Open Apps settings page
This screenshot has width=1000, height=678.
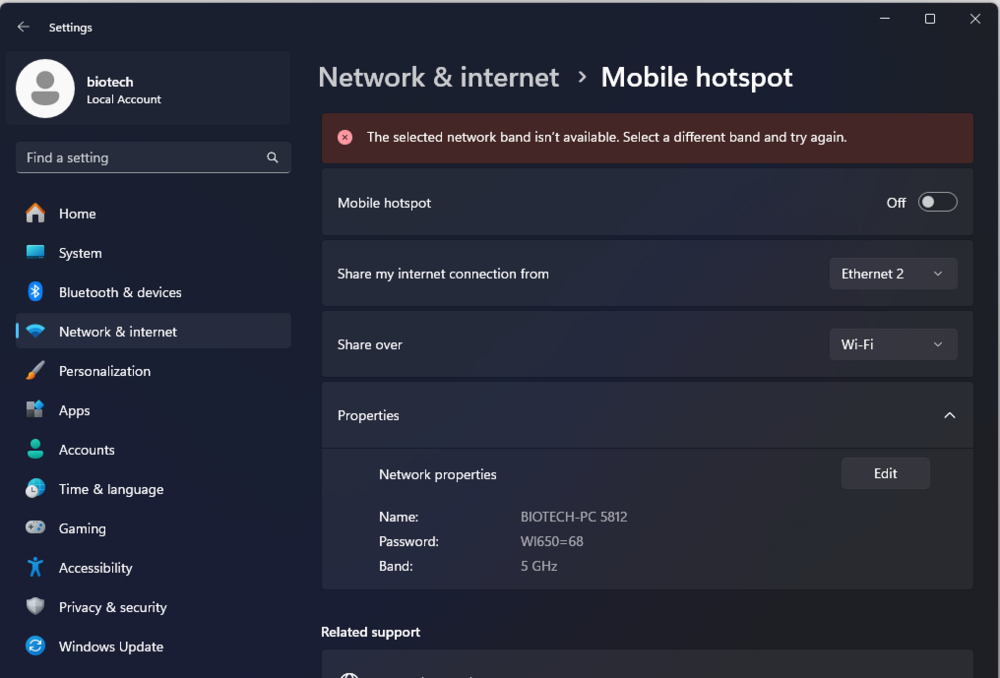pyautogui.click(x=74, y=410)
